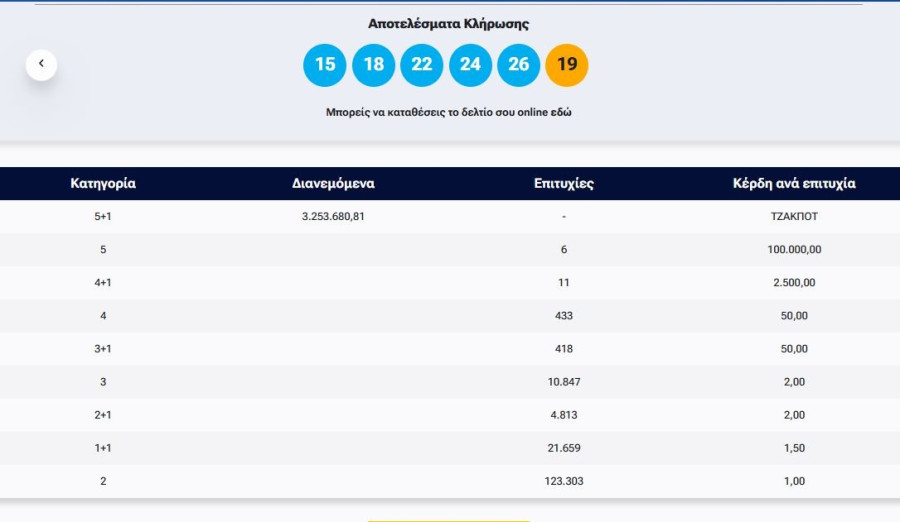Viewport: 900px width, 522px height.
Task: Click the '433' successes cell
Action: coord(564,316)
